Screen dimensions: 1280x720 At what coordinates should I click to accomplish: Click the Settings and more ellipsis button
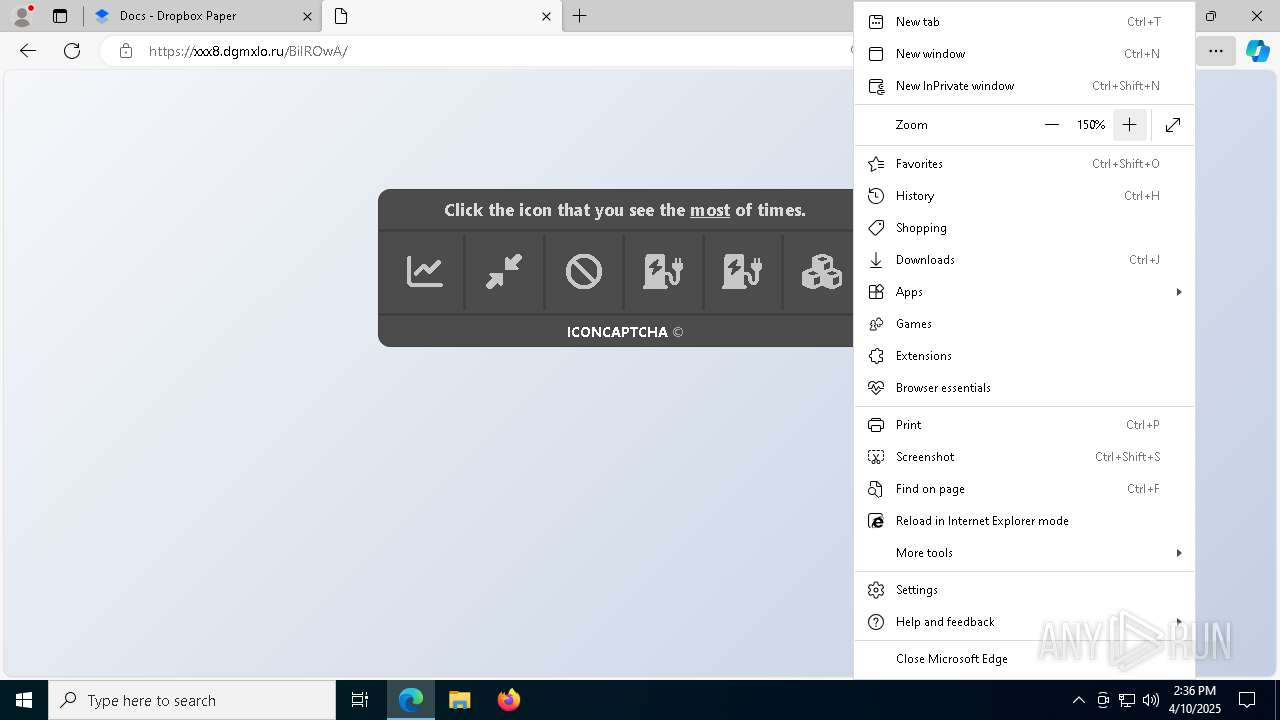(x=1216, y=51)
